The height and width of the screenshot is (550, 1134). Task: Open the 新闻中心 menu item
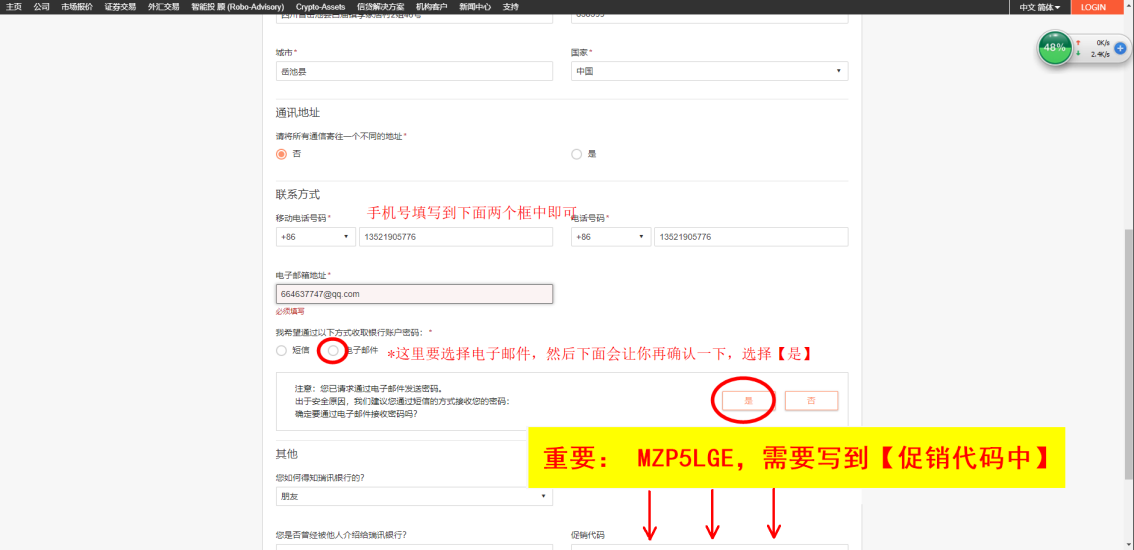click(x=475, y=7)
